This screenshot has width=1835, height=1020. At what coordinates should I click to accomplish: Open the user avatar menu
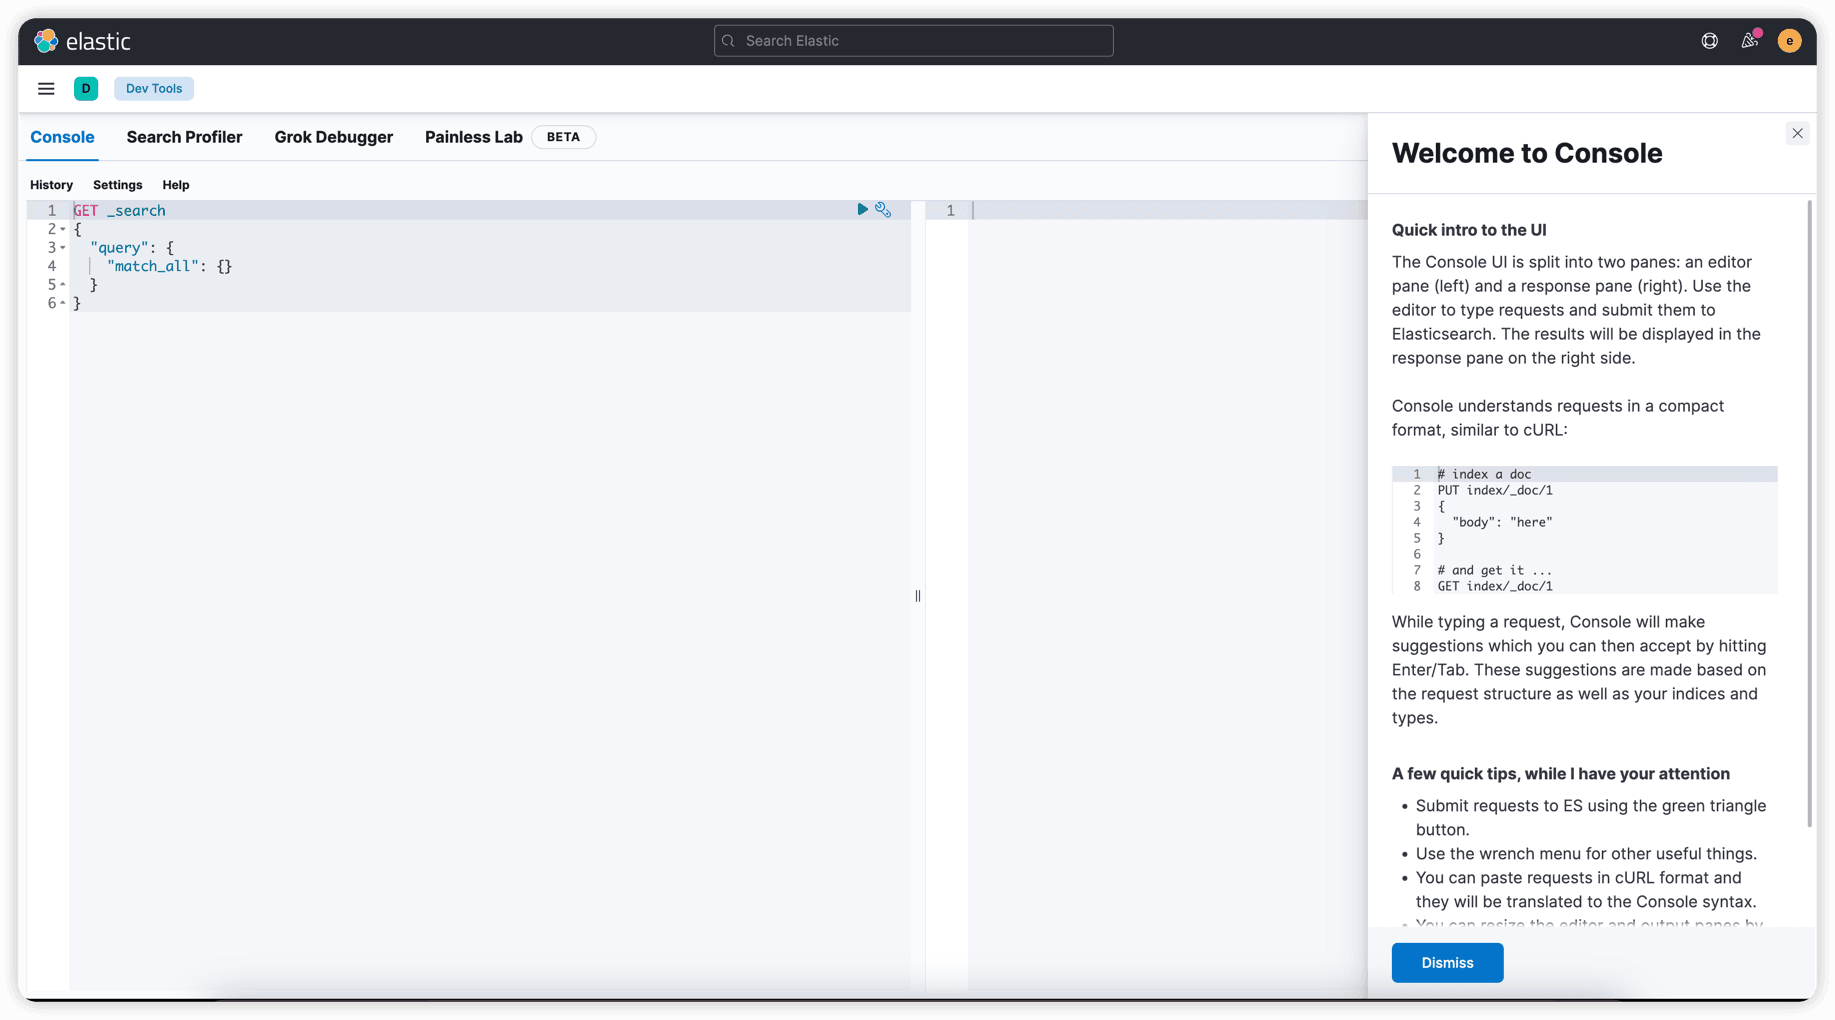[x=1789, y=41]
